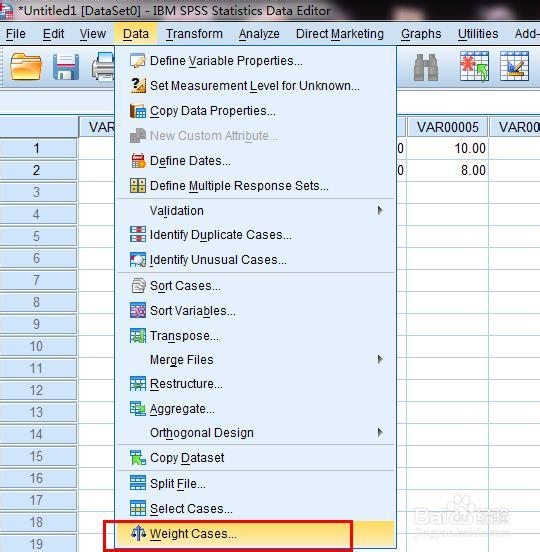Open the Transform menu
Image resolution: width=540 pixels, height=552 pixels.
(x=194, y=34)
